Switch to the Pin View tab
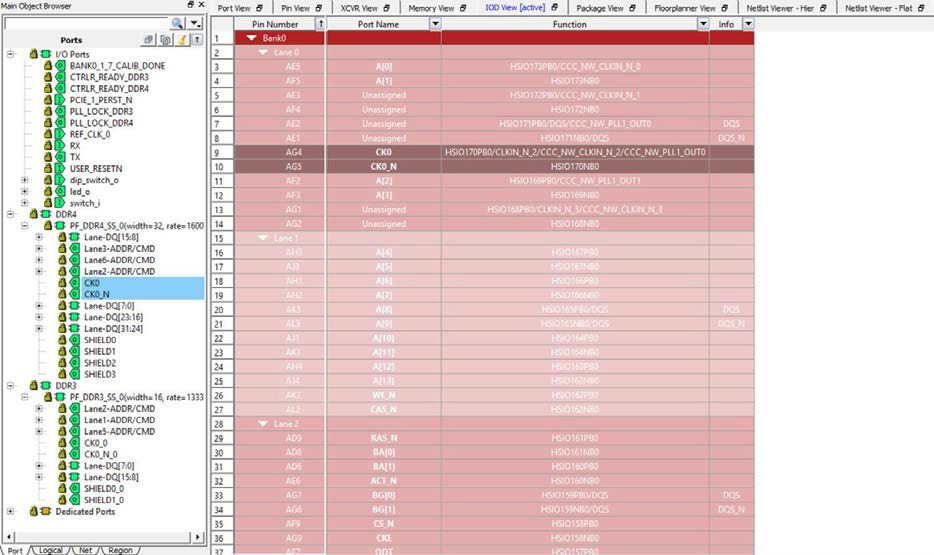The height and width of the screenshot is (555, 934). [295, 8]
